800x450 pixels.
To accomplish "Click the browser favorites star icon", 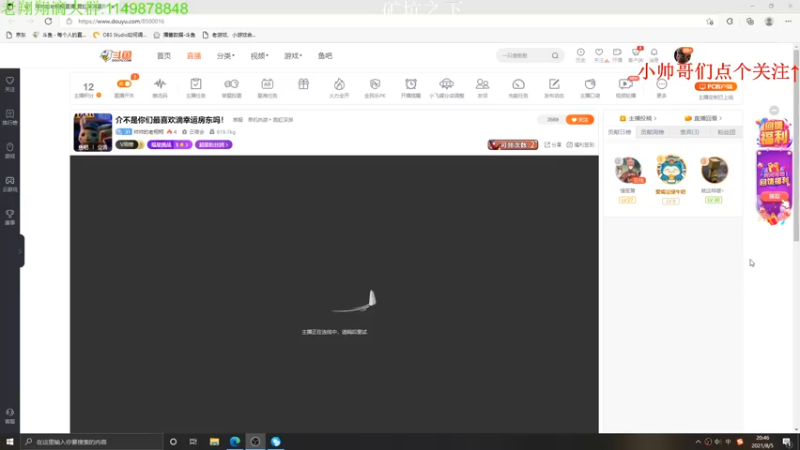I will (x=710, y=21).
